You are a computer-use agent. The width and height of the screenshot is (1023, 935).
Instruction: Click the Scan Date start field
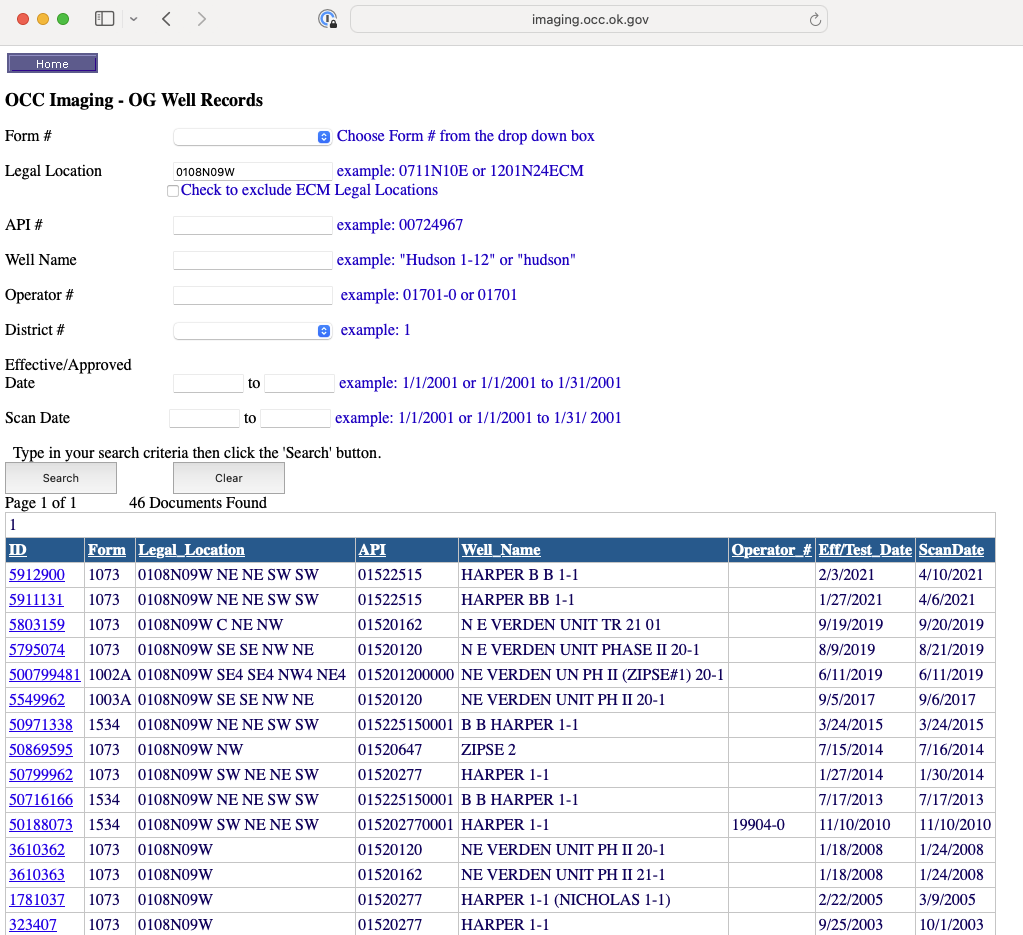pyautogui.click(x=204, y=418)
